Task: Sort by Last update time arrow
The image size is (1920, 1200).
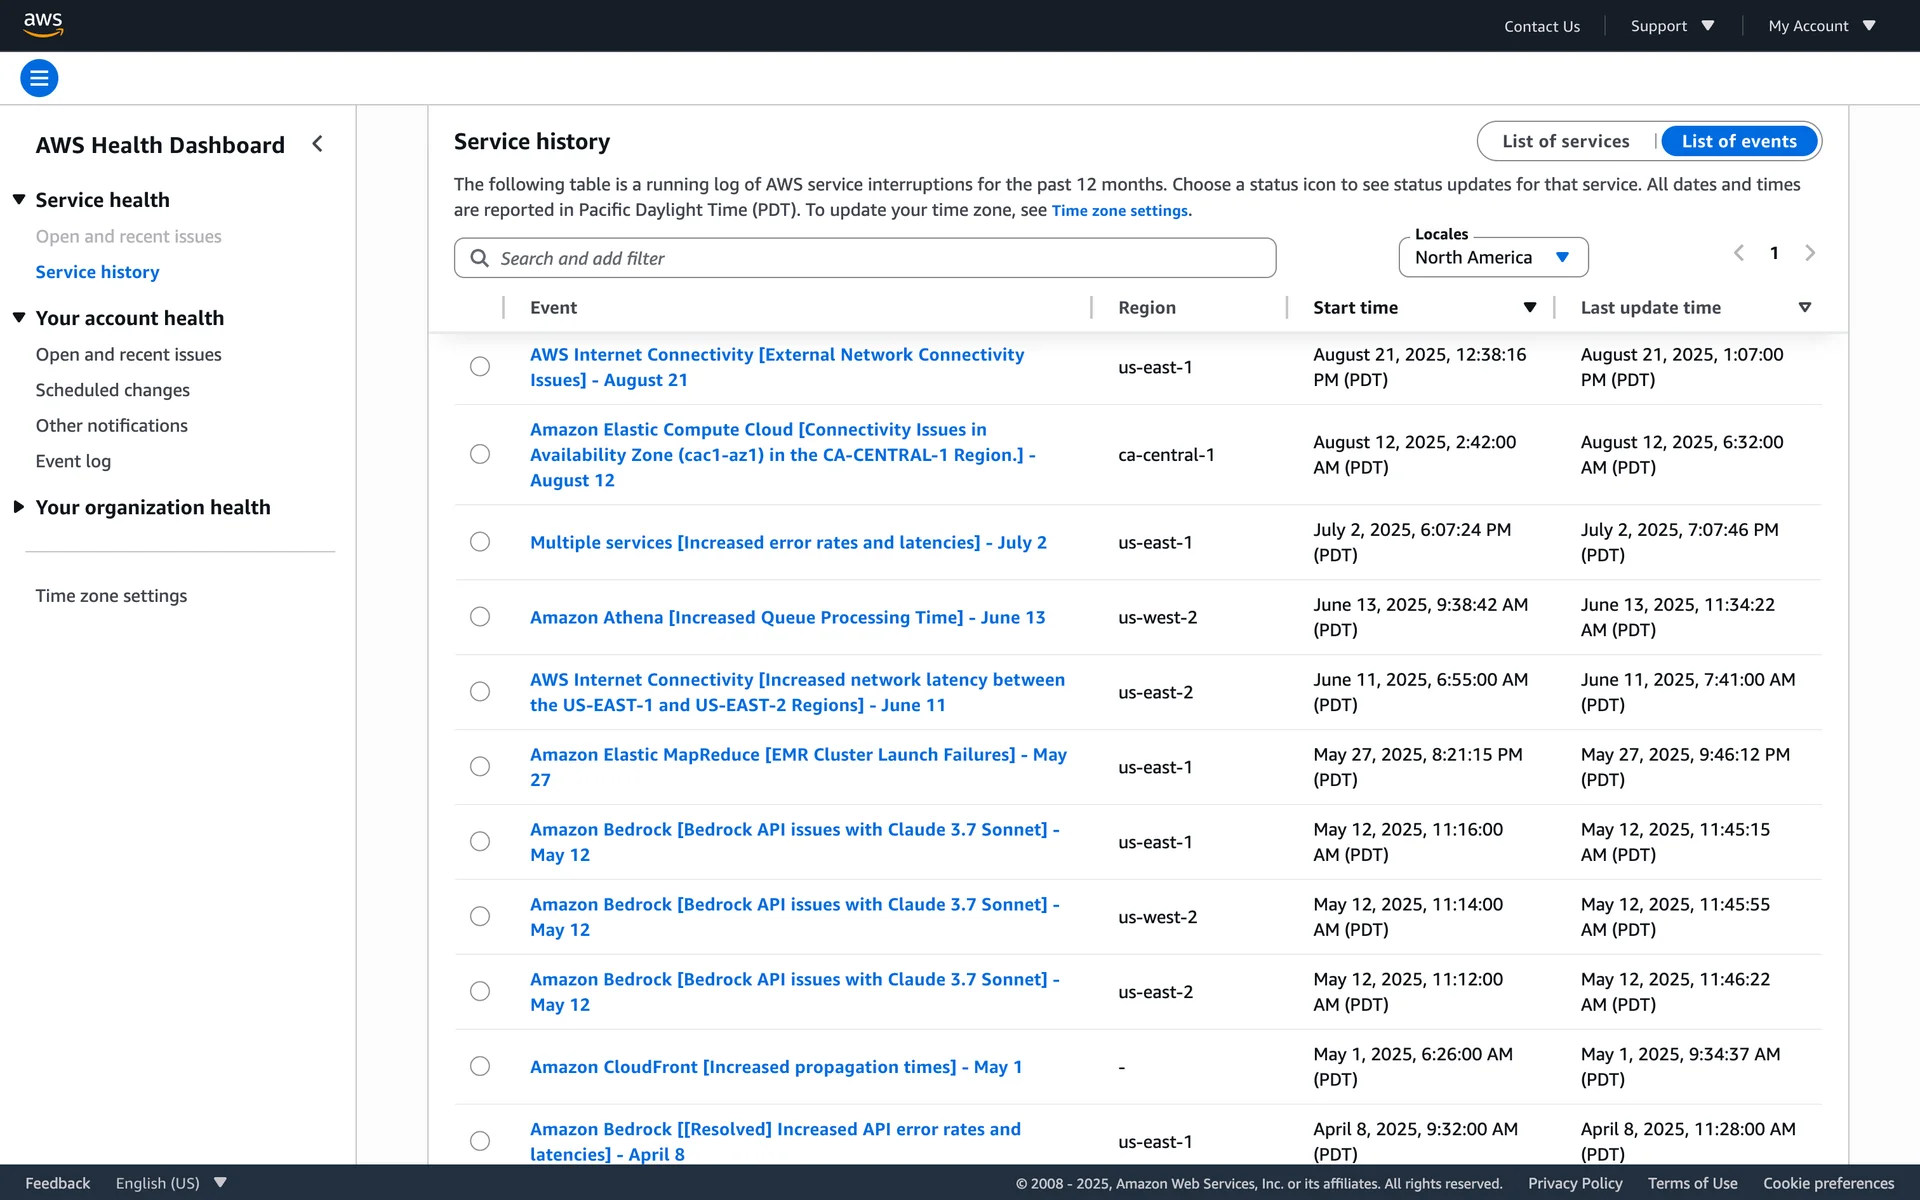Action: coord(1804,308)
